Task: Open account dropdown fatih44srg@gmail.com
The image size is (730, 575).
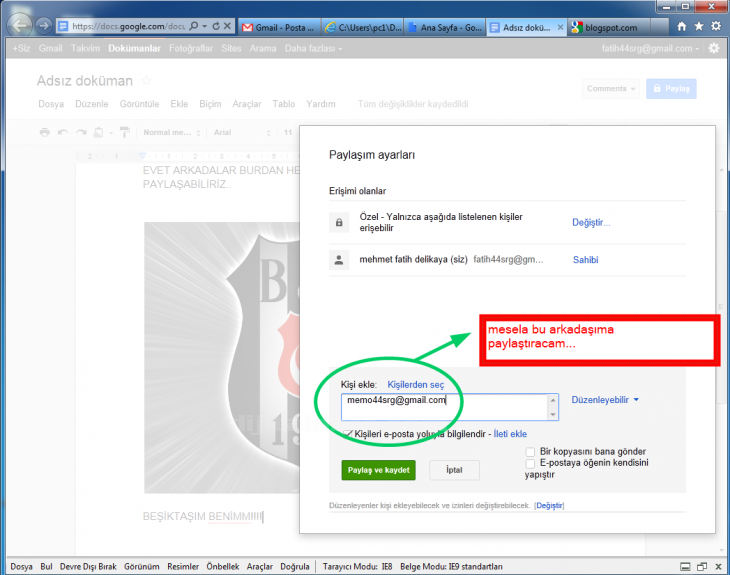Action: tap(650, 48)
